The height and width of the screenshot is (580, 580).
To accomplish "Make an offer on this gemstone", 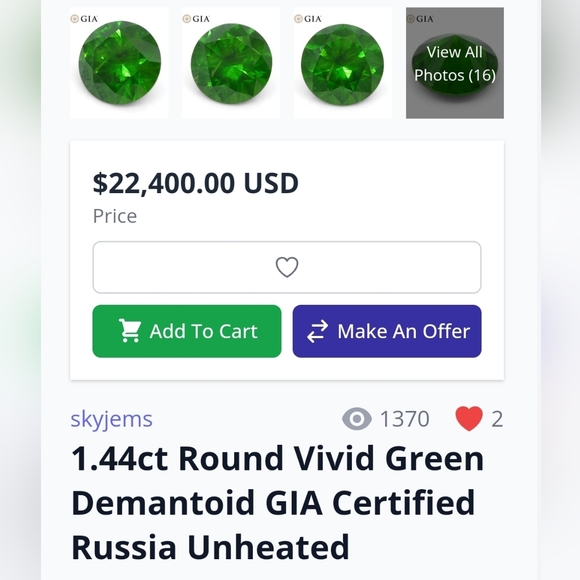I will coord(387,331).
